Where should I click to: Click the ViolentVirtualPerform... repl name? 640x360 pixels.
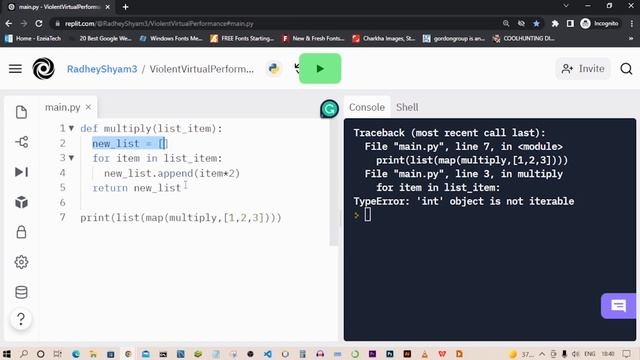pos(202,69)
